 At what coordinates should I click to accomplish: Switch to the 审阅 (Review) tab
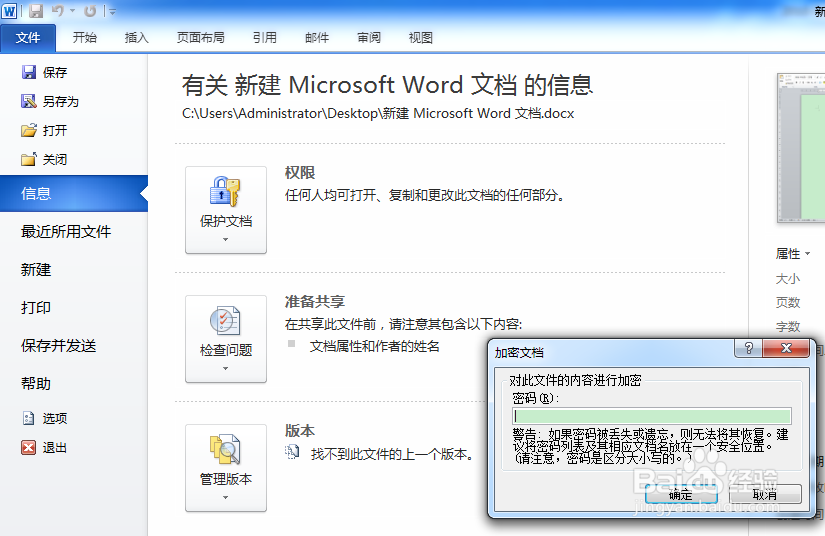pos(369,38)
